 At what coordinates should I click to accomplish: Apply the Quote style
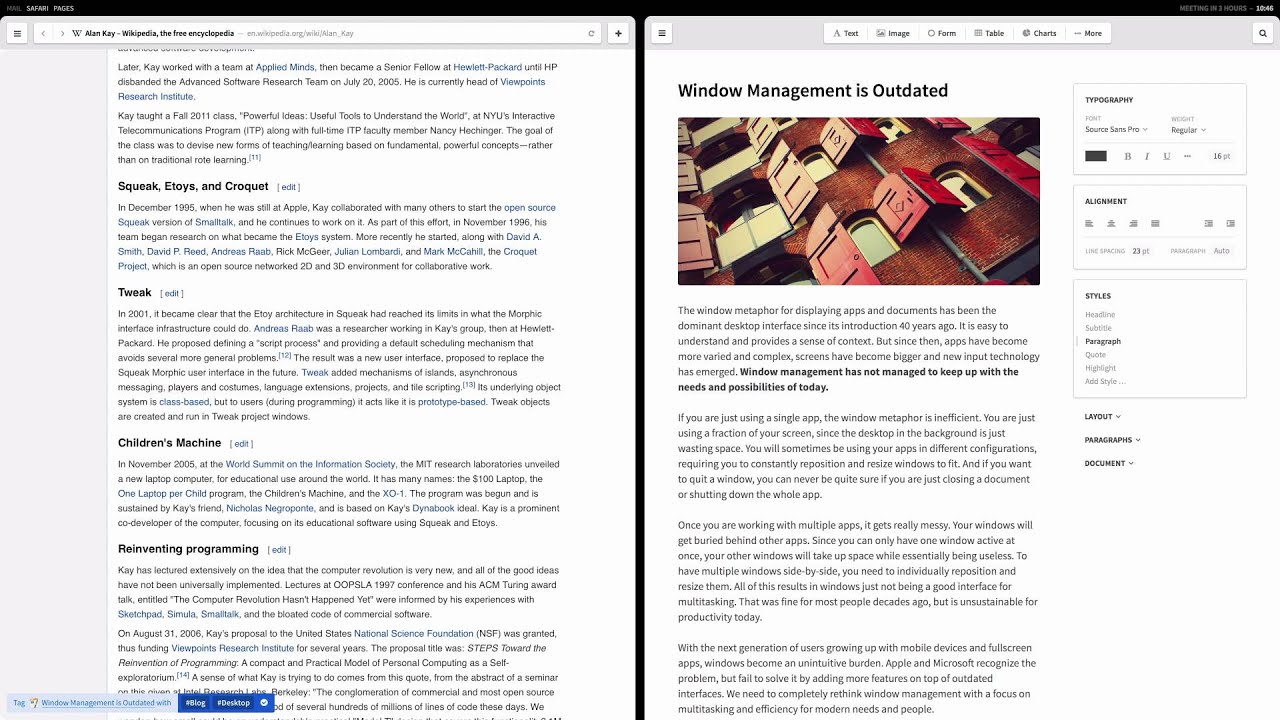[x=1095, y=355]
